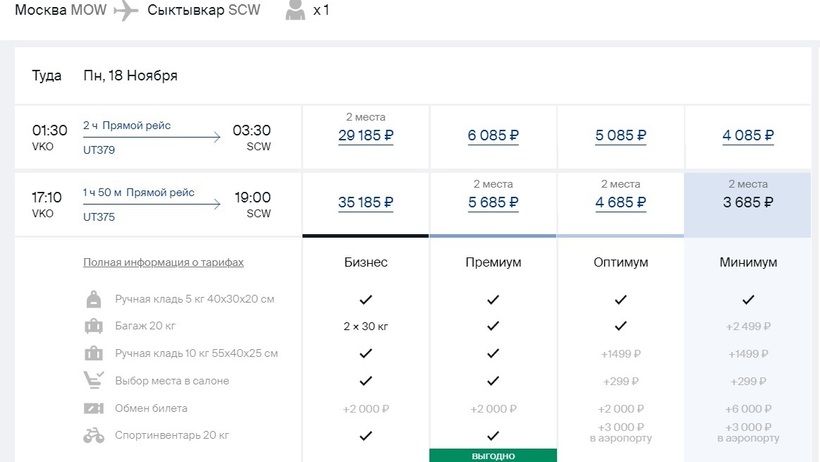The height and width of the screenshot is (462, 820).
Task: Switch to the Оптимум tariff column
Action: 620,262
